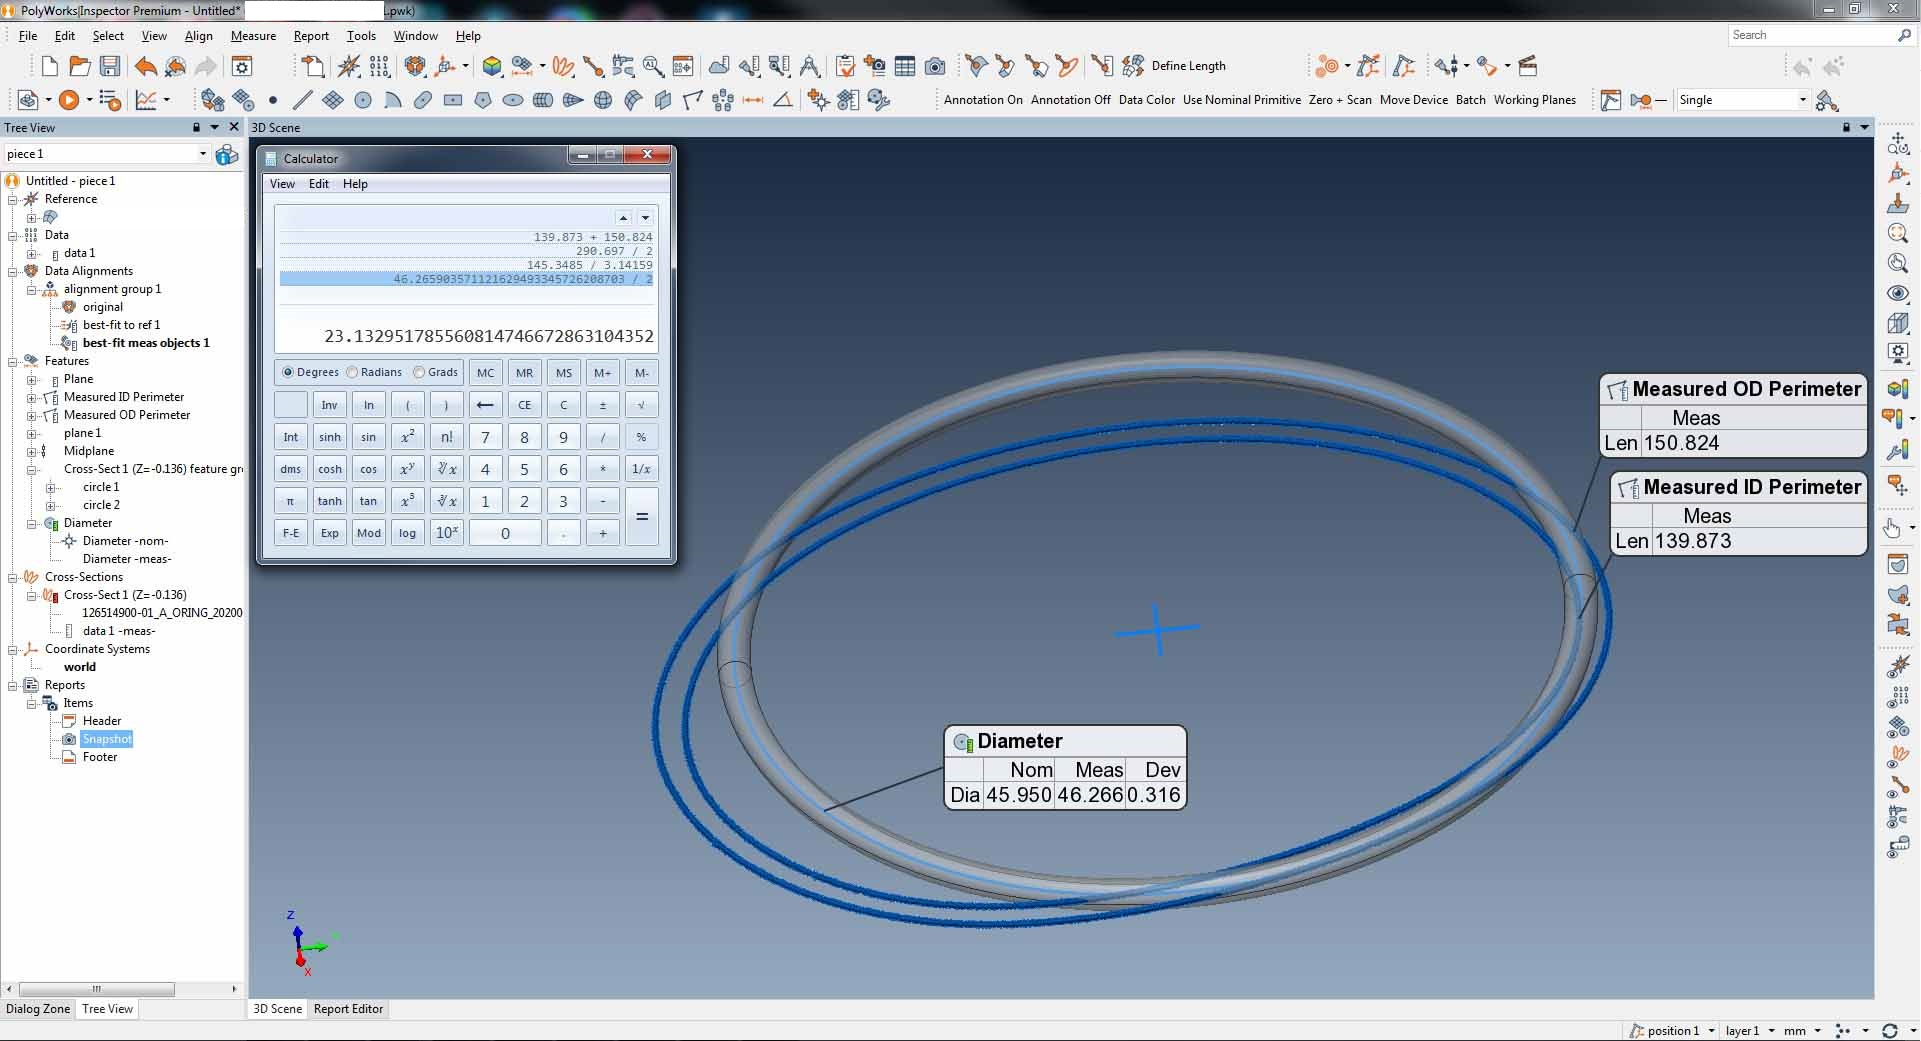Undo last action with orange arrow icon
Image resolution: width=1921 pixels, height=1041 pixels.
coord(145,66)
